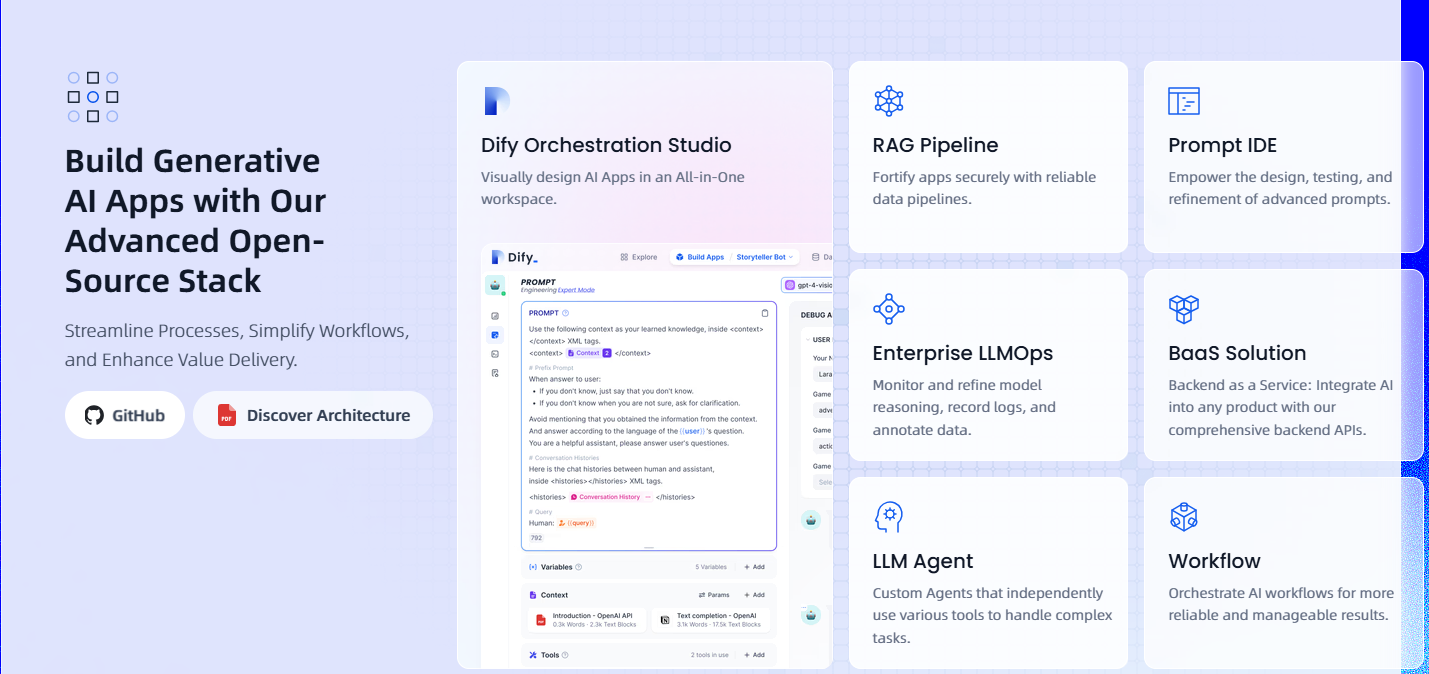Click the Dify Orchestration Studio title
1429x674 pixels.
pos(606,145)
